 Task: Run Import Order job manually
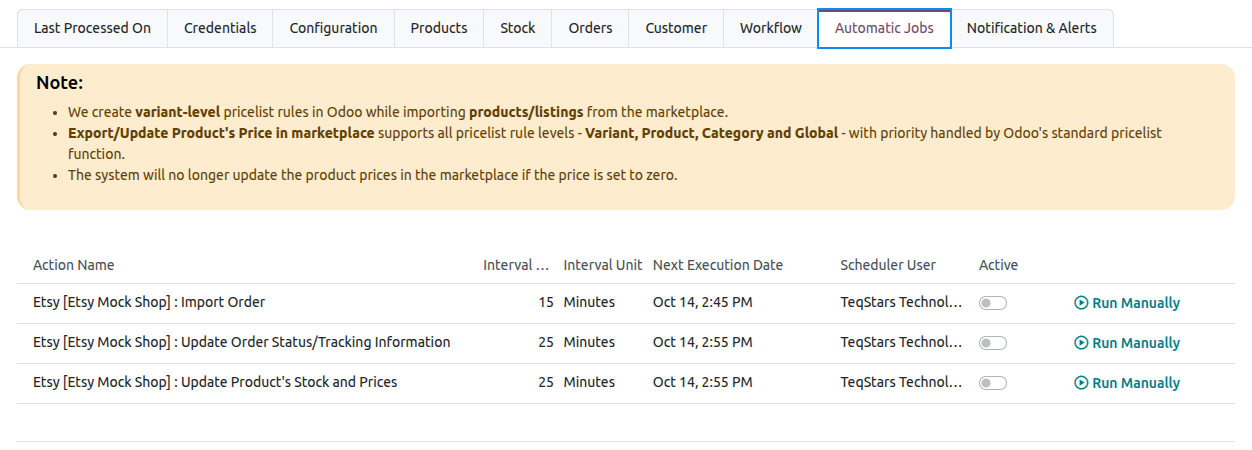point(1127,303)
